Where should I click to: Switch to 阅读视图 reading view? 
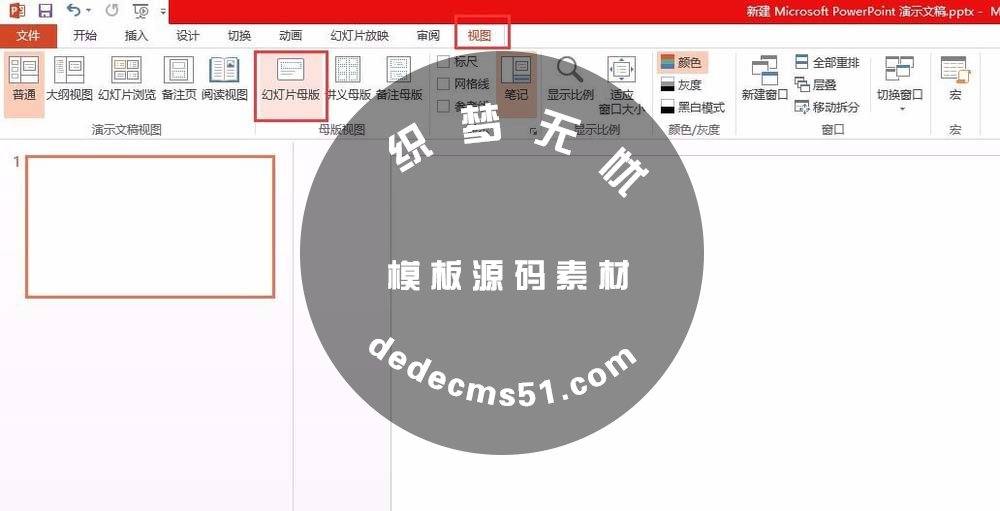(x=224, y=79)
